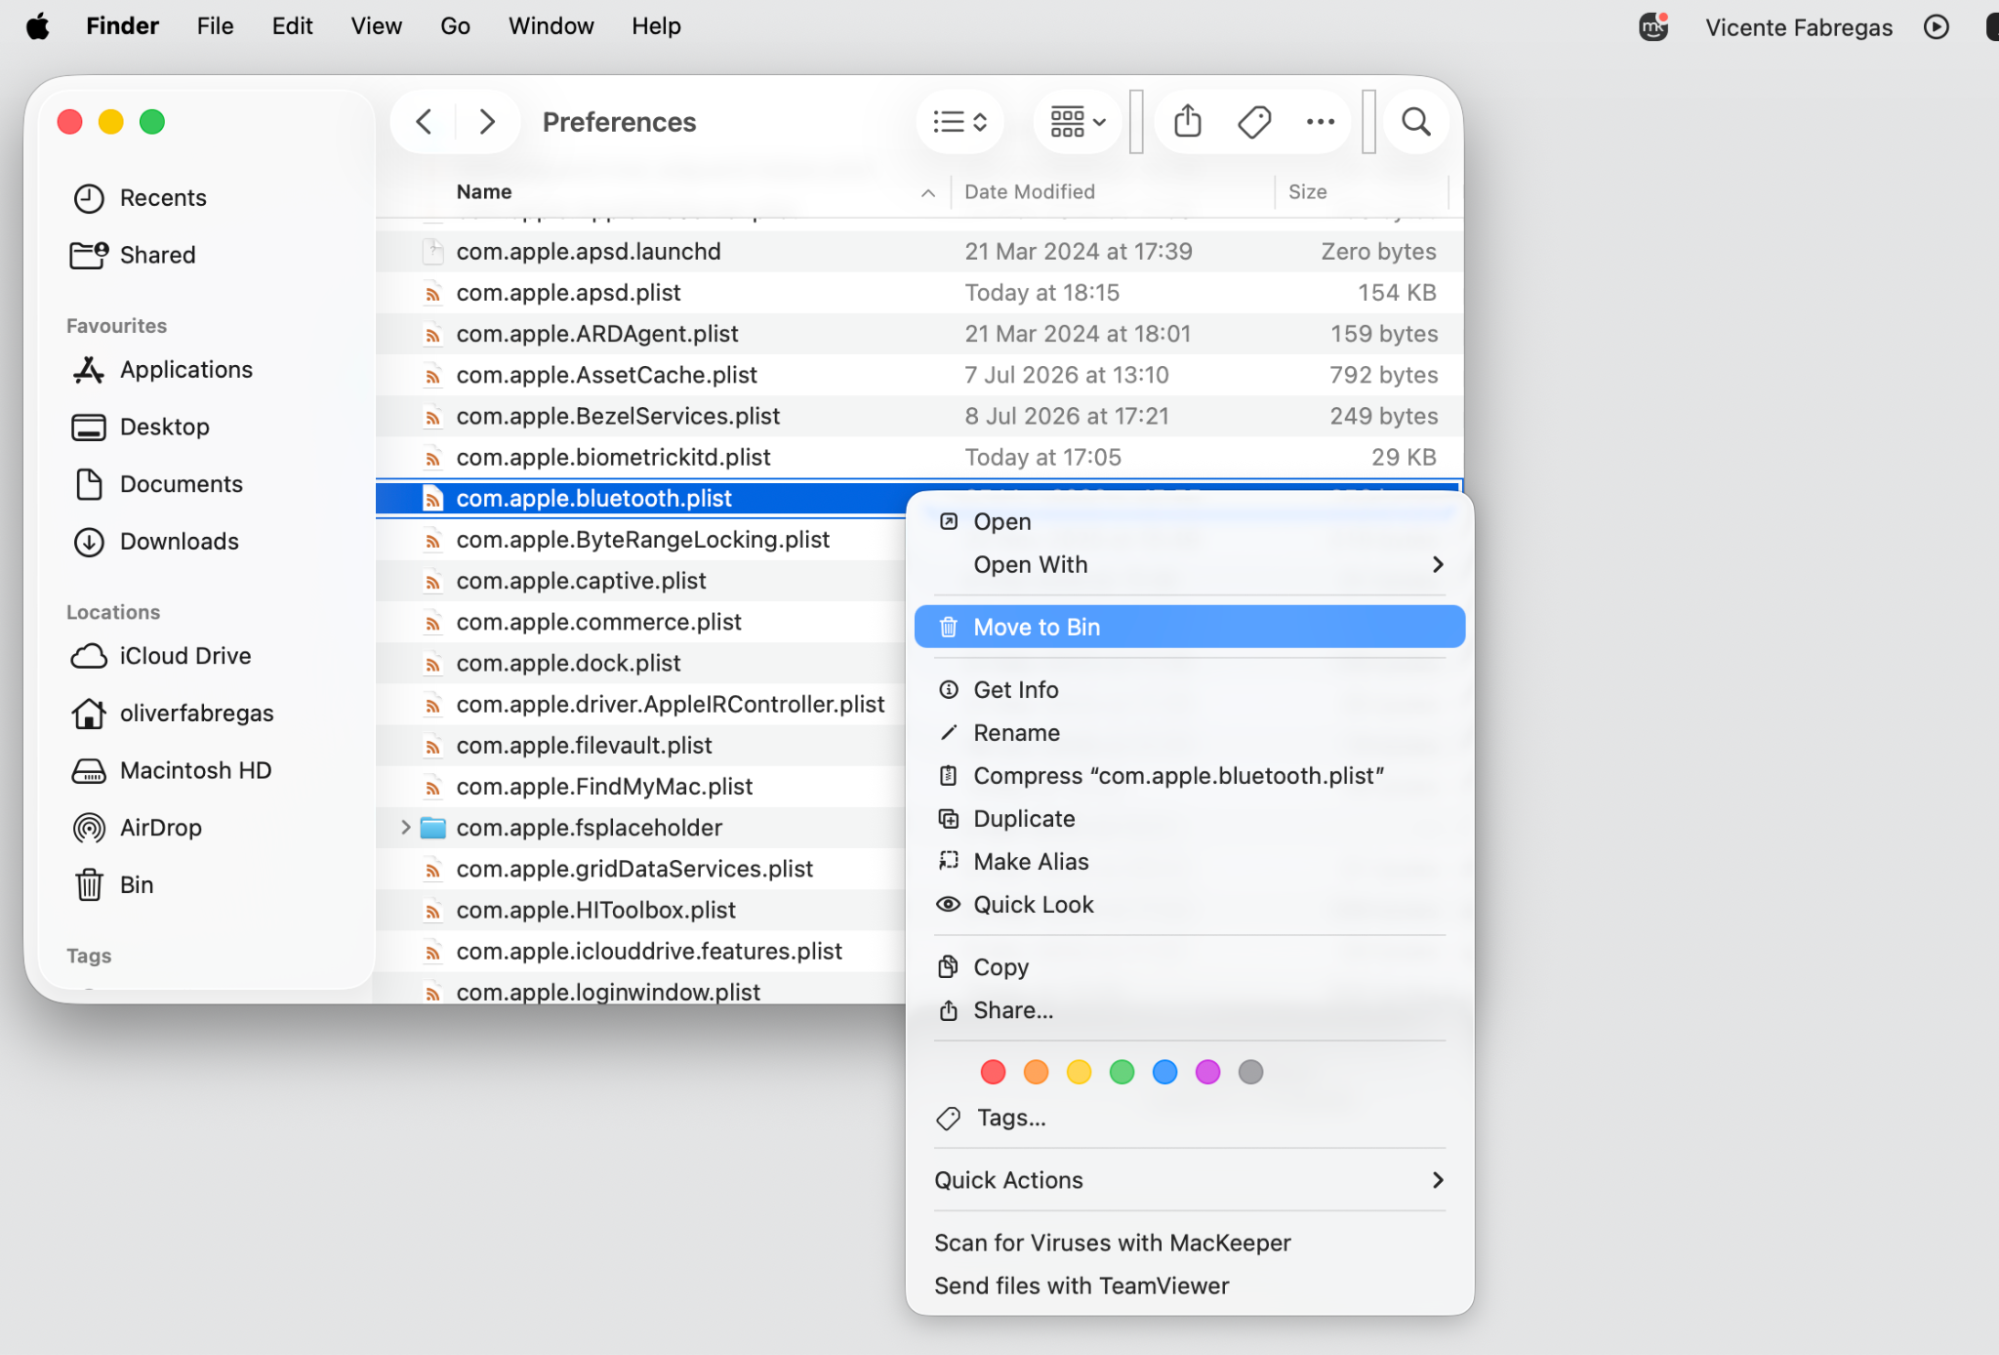Sort by Date Modified column

[x=1029, y=191]
